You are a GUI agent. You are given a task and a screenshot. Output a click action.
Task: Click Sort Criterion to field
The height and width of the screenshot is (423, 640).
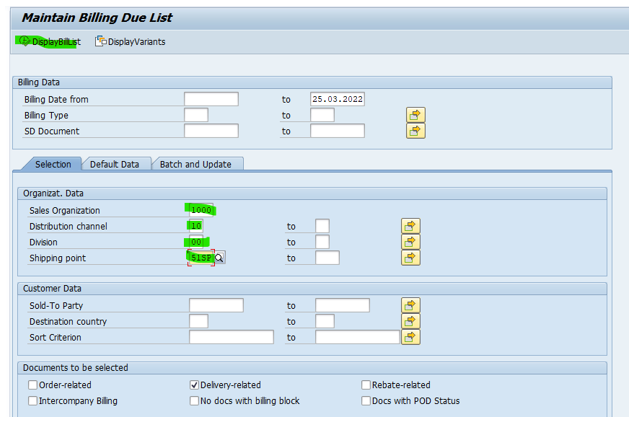[x=358, y=337]
